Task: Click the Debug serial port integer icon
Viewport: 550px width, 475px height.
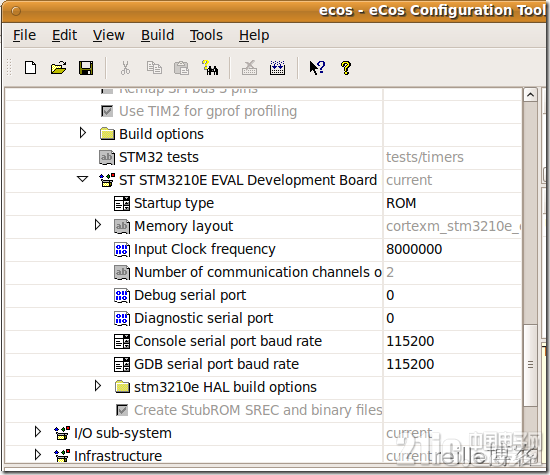Action: [122, 295]
